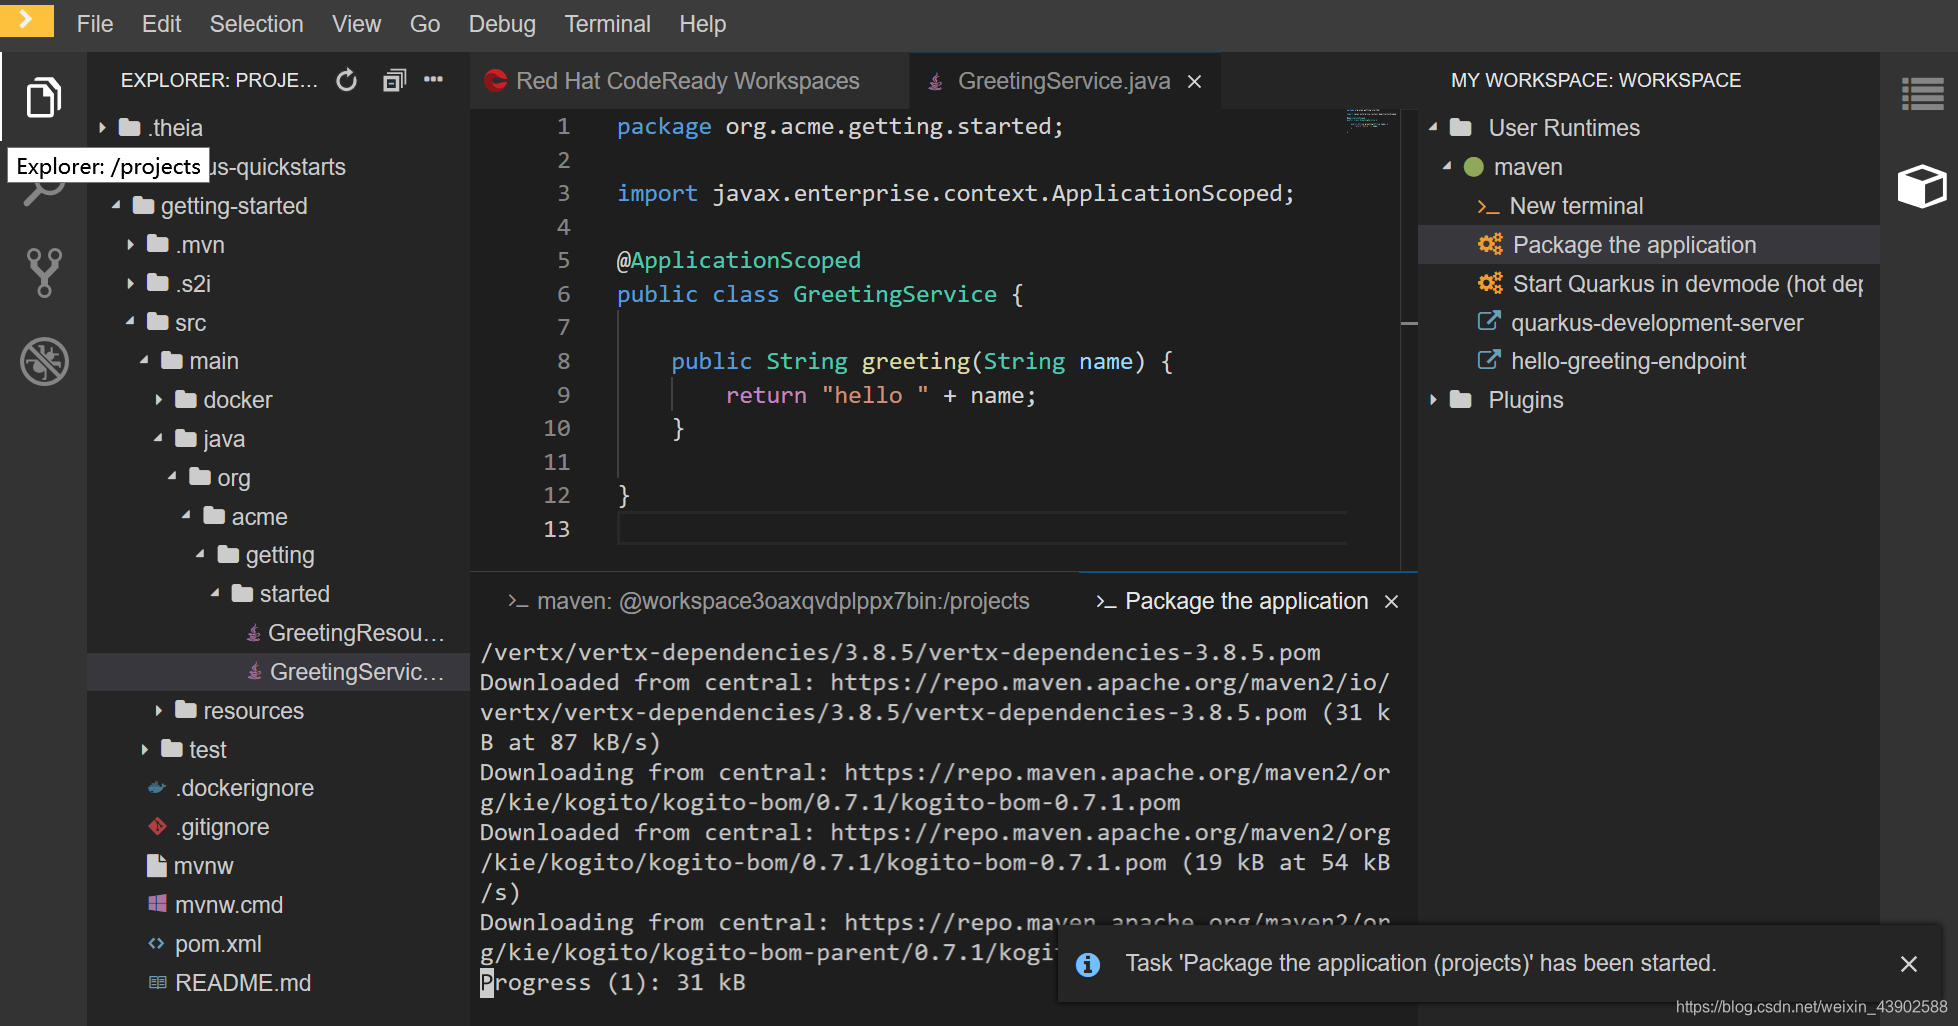
Task: Run the Package the application command
Action: [x=1634, y=245]
